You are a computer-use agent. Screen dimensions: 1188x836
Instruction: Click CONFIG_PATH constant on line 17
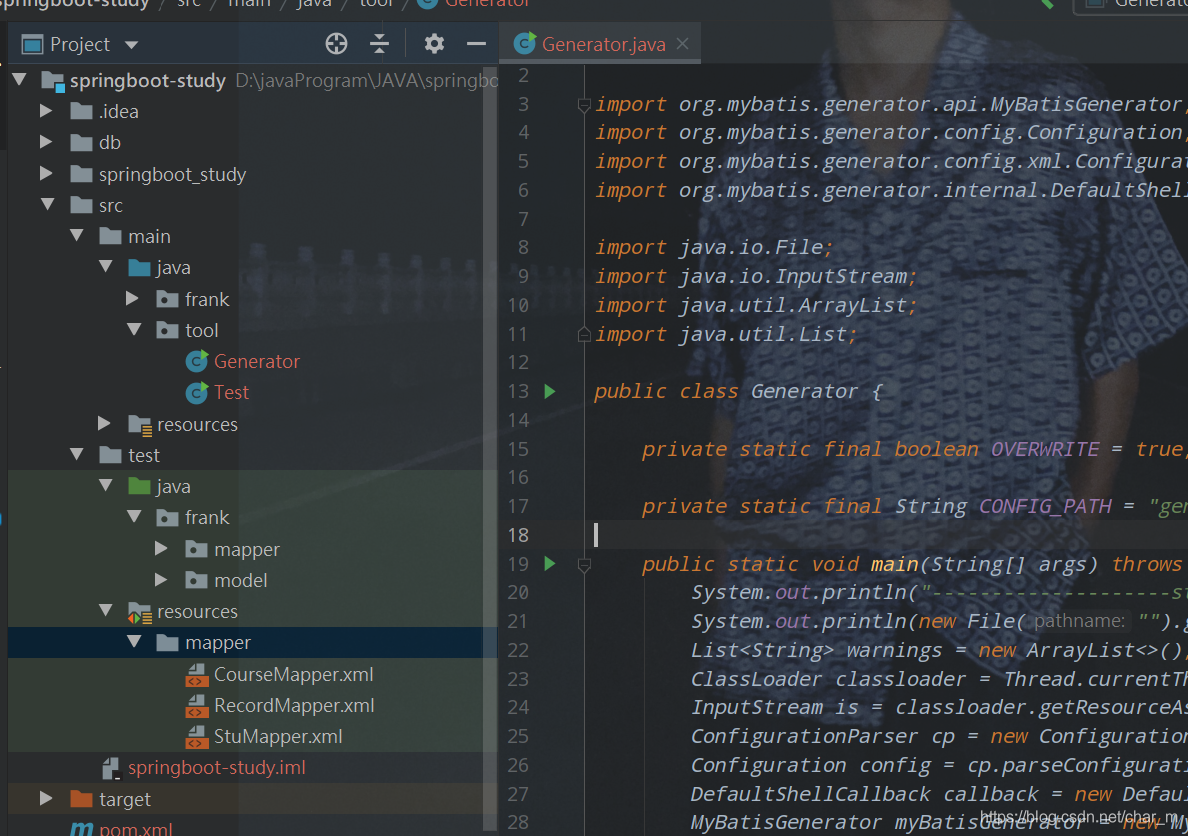(1045, 506)
